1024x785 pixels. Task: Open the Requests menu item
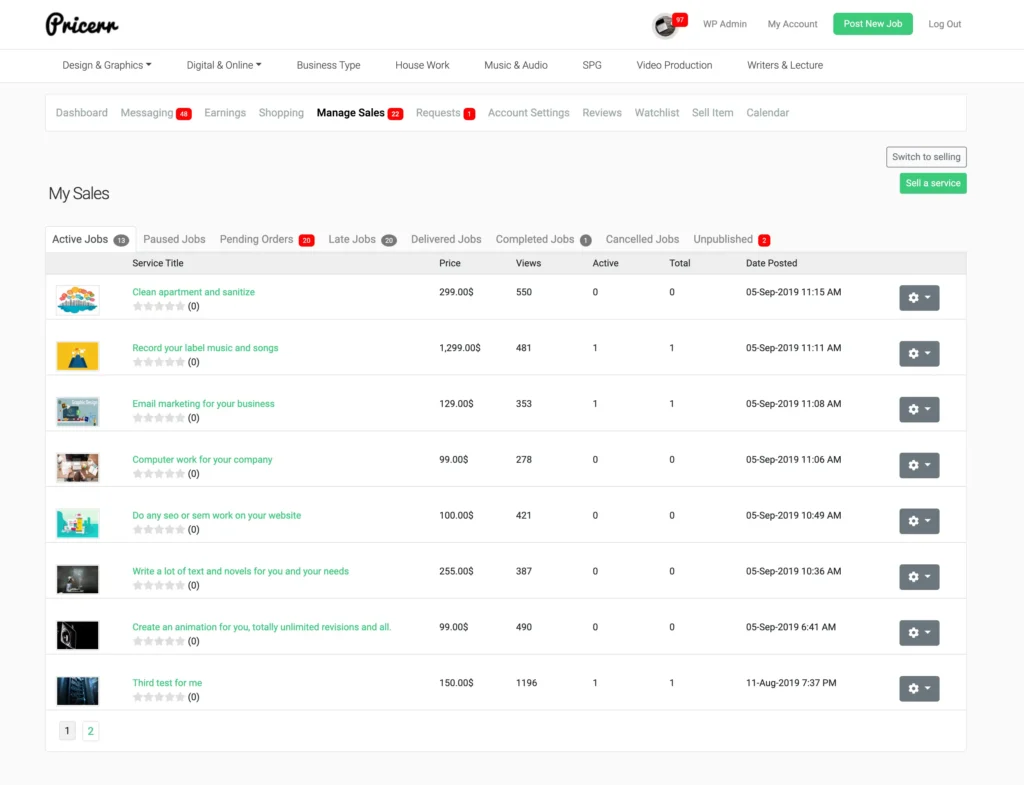point(445,113)
